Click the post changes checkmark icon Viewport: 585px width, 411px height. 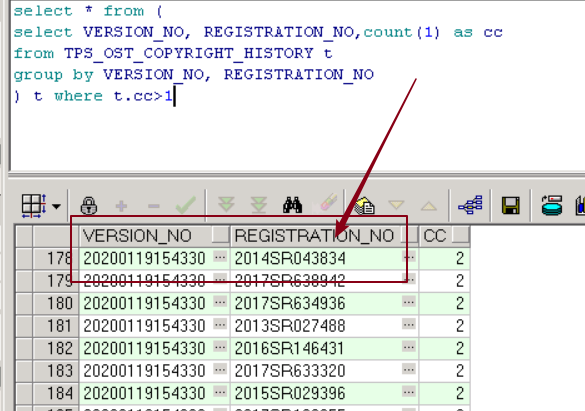[x=186, y=205]
